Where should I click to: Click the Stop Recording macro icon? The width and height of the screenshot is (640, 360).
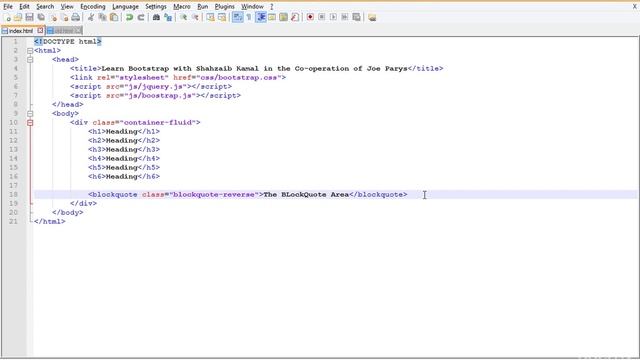(x=322, y=17)
